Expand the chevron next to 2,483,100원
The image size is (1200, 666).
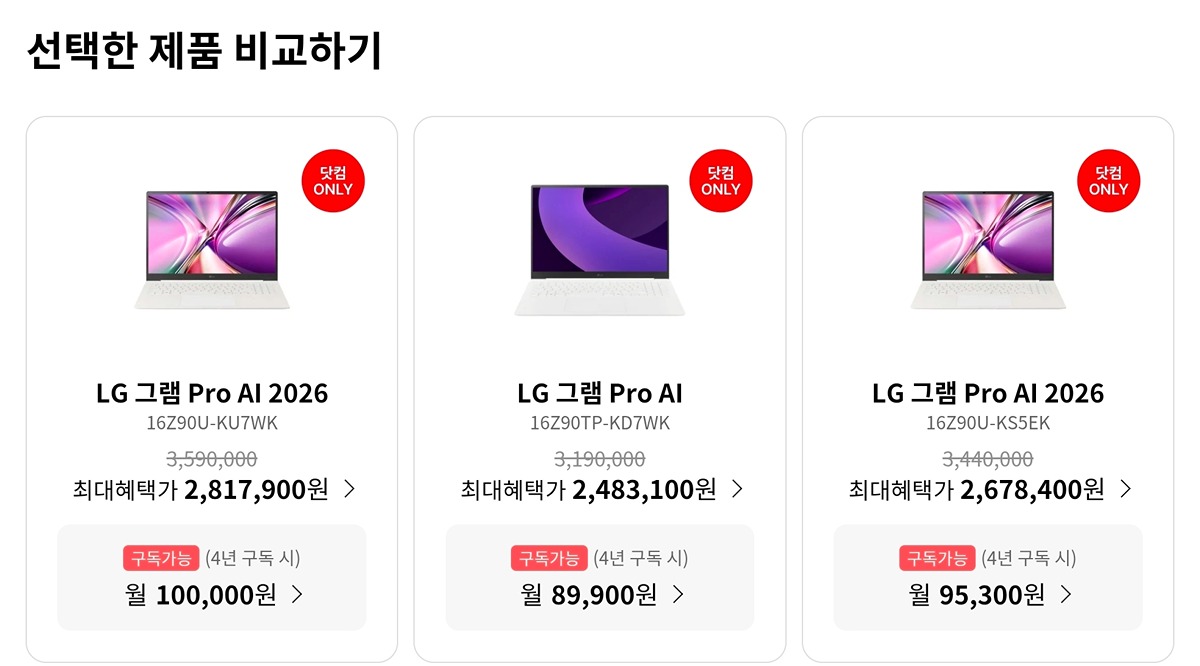coord(737,489)
